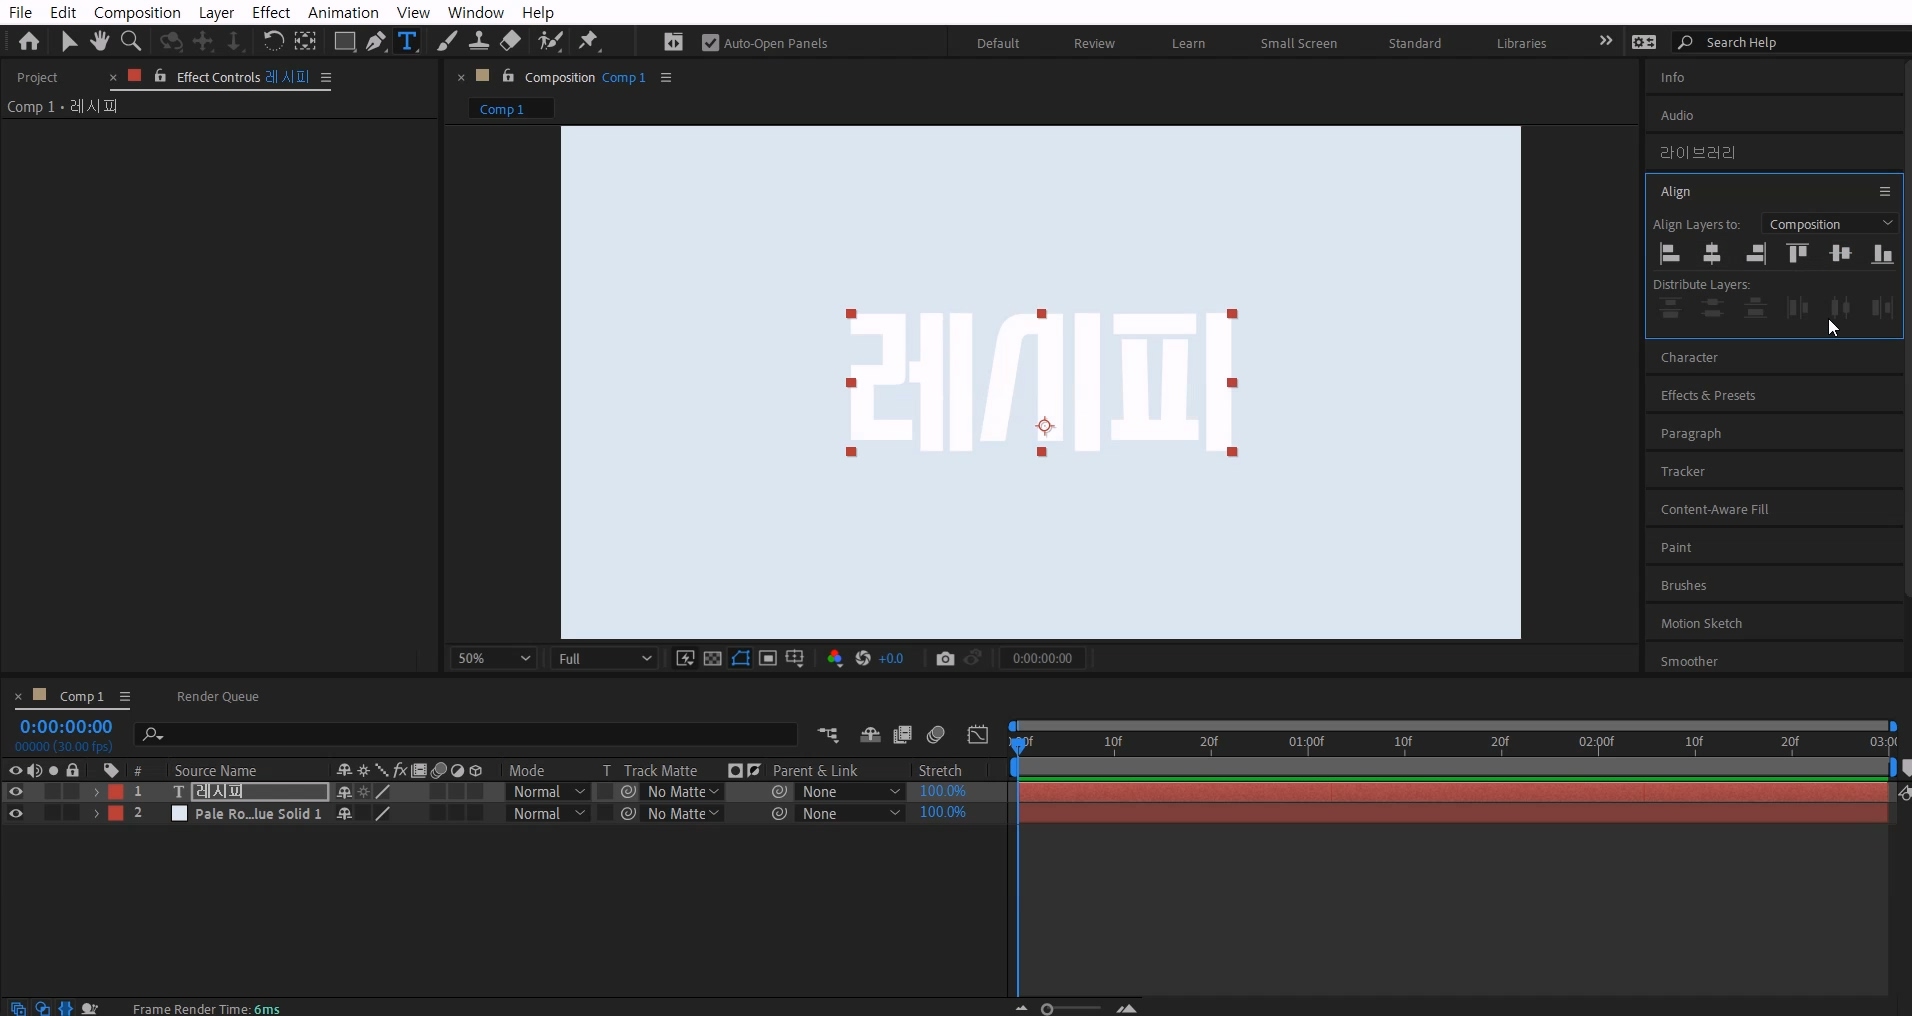Open the Layer menu
The image size is (1912, 1016).
(x=216, y=12)
